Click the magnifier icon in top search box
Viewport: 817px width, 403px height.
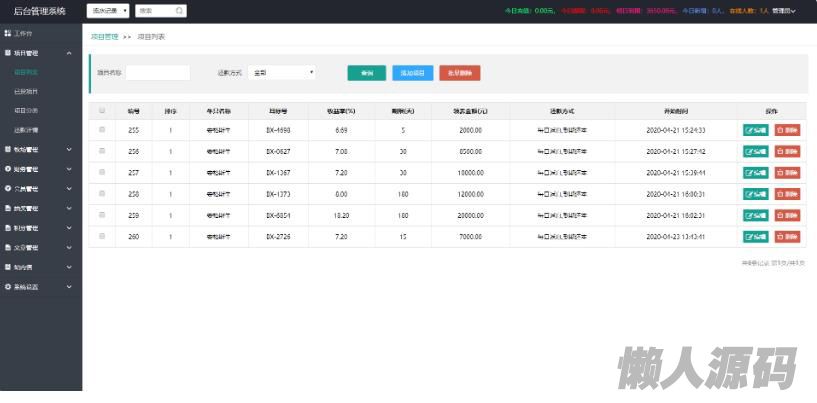179,11
